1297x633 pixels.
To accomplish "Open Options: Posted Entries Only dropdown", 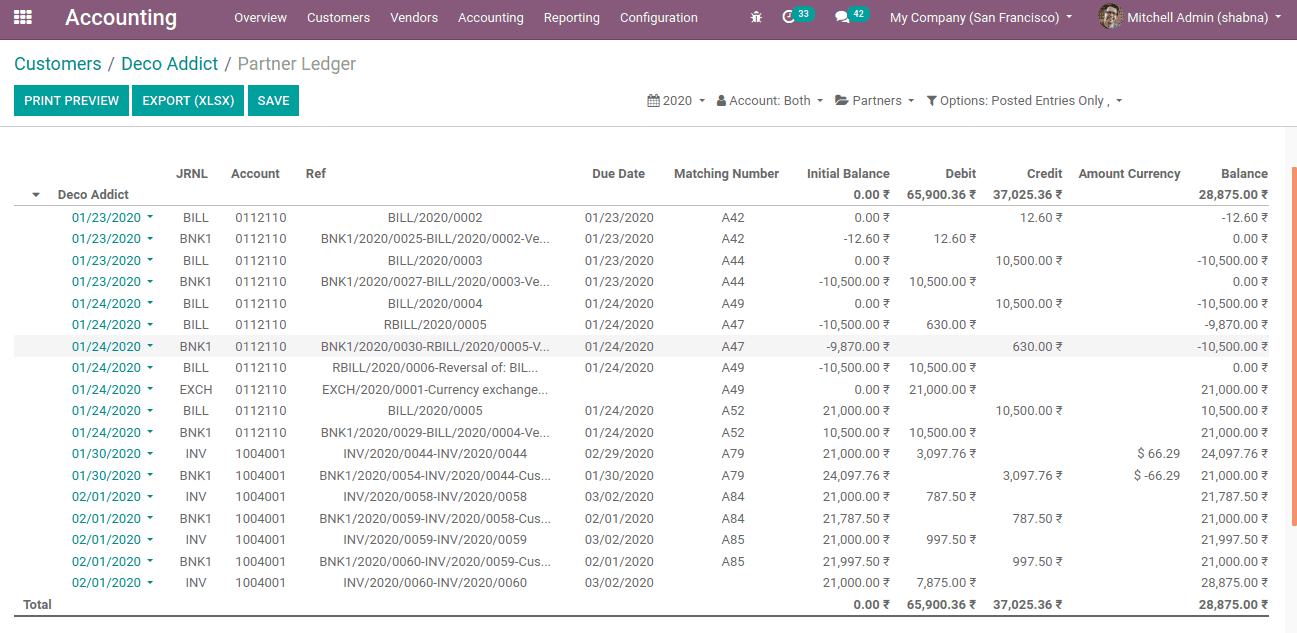I will tap(1024, 101).
